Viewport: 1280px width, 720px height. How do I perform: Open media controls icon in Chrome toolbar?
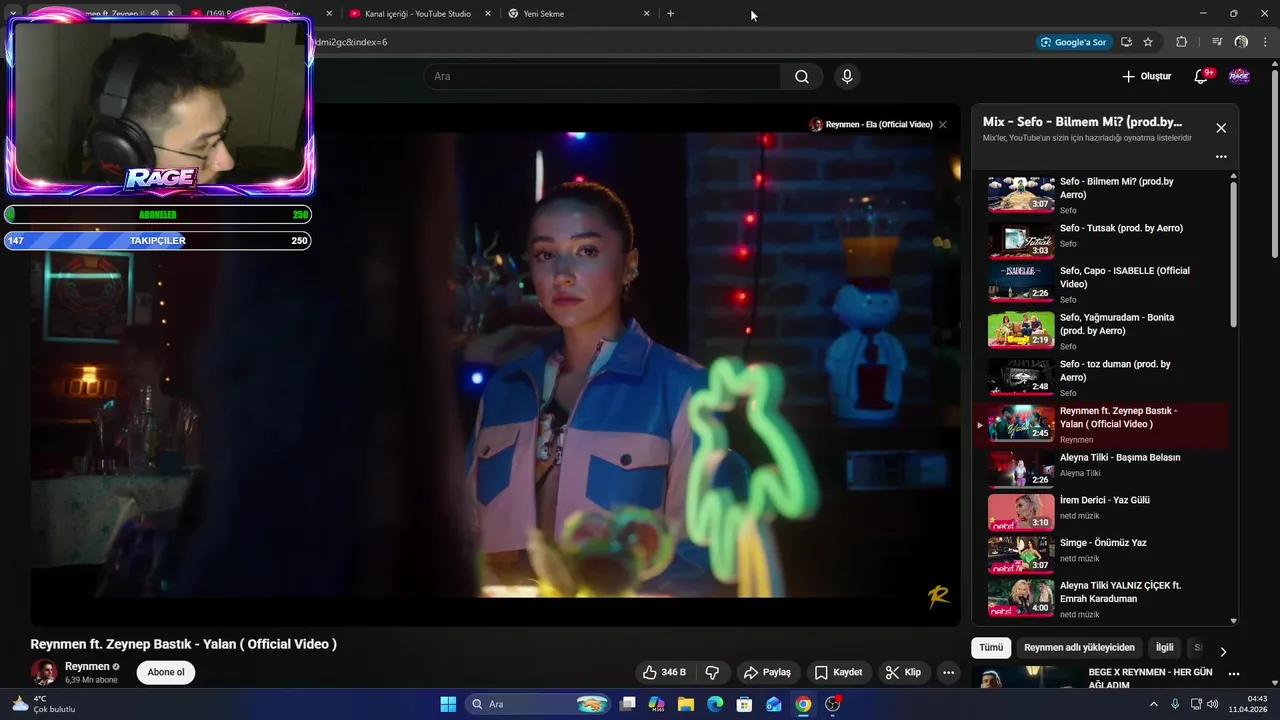[x=1217, y=42]
